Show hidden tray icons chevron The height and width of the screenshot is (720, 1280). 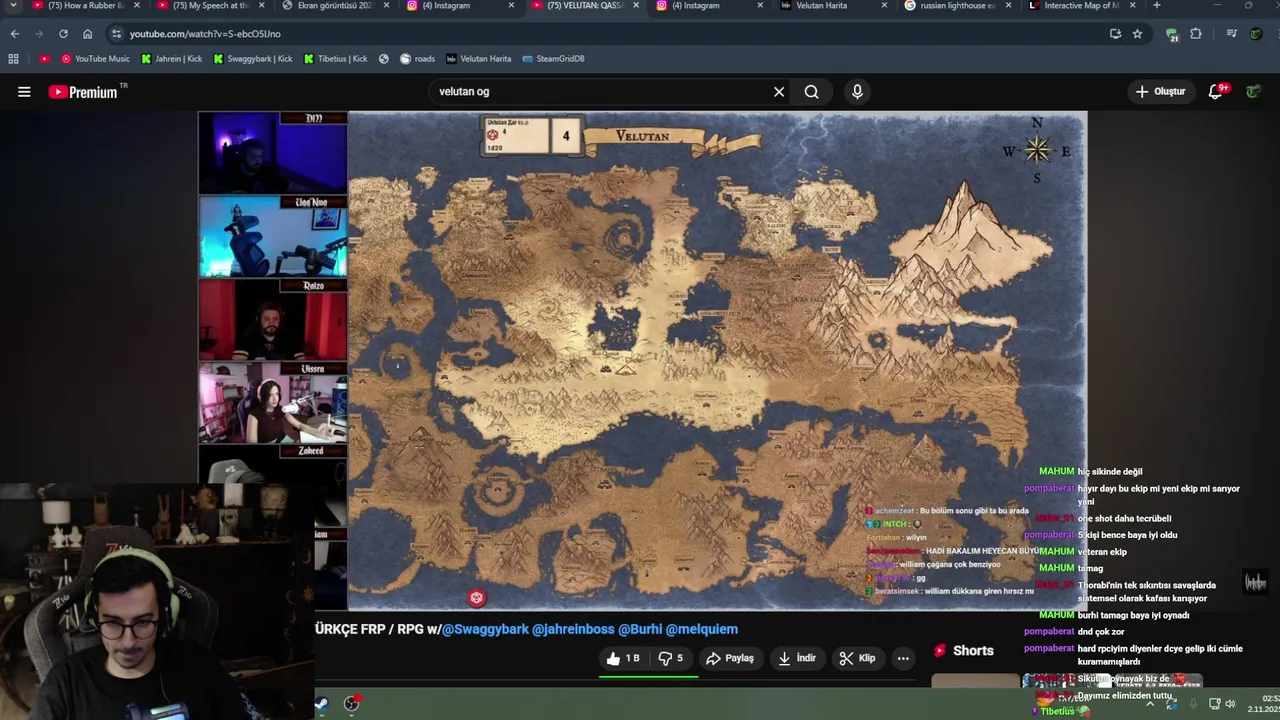pyautogui.click(x=1150, y=704)
